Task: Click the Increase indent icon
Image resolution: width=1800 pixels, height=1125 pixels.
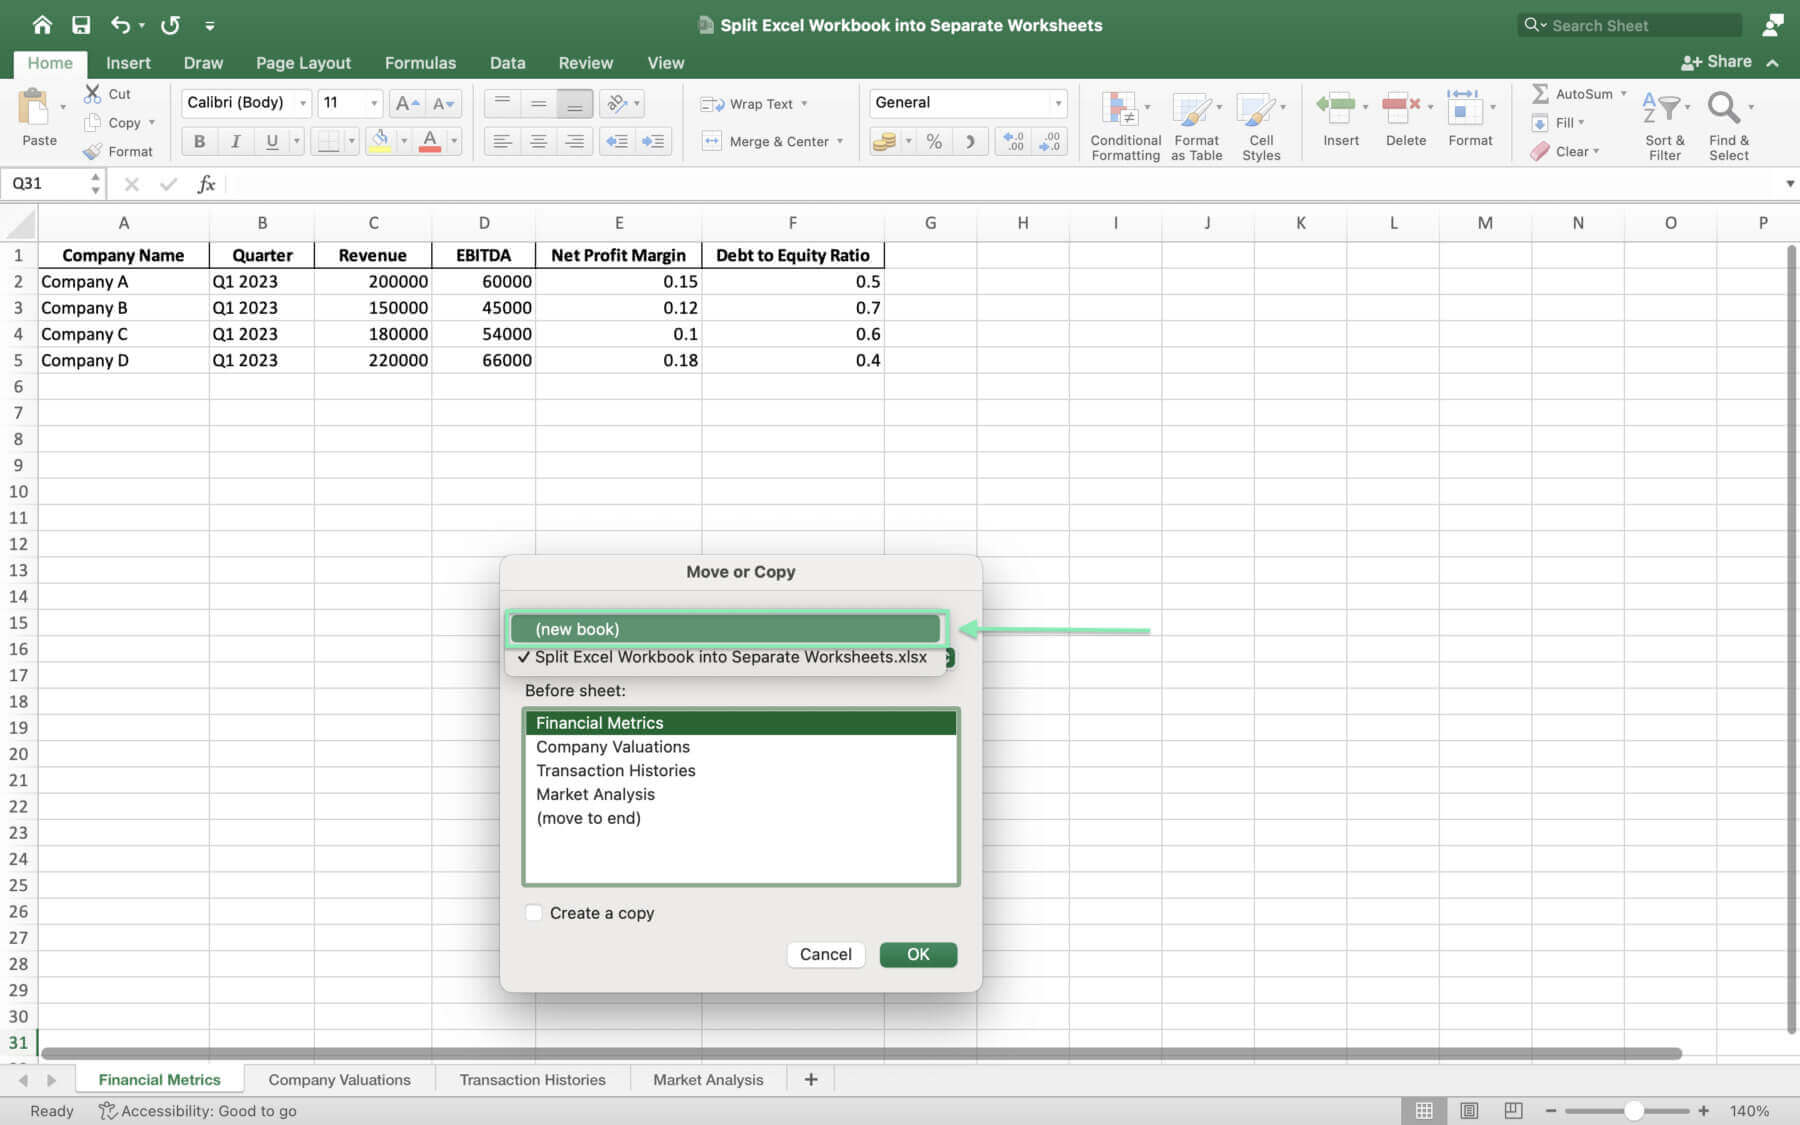Action: click(653, 141)
